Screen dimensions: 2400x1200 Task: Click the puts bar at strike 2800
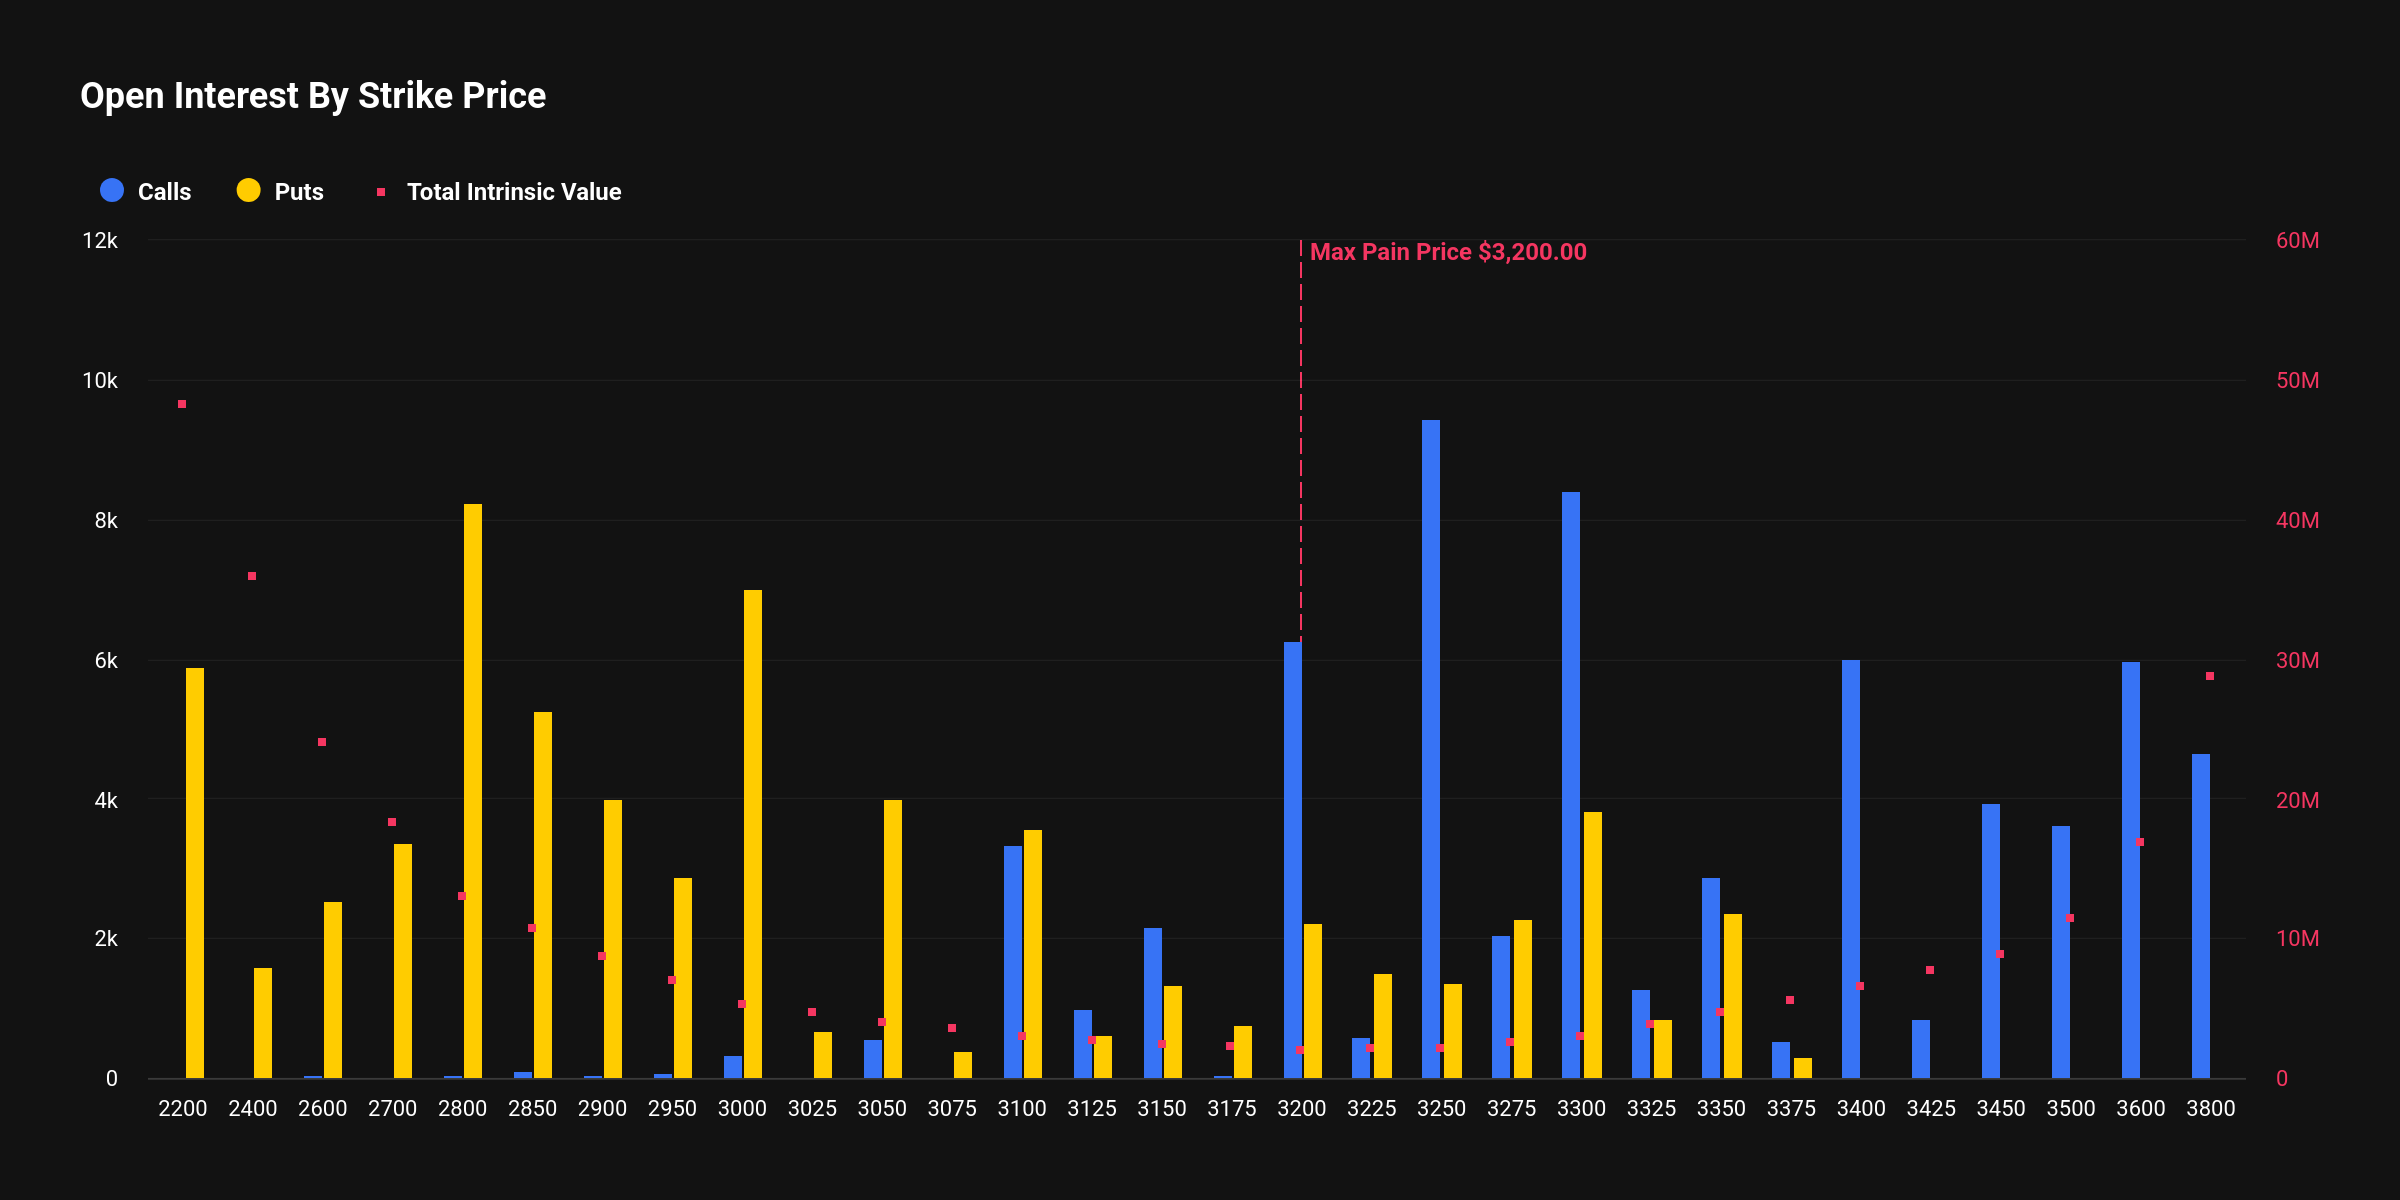tap(473, 790)
